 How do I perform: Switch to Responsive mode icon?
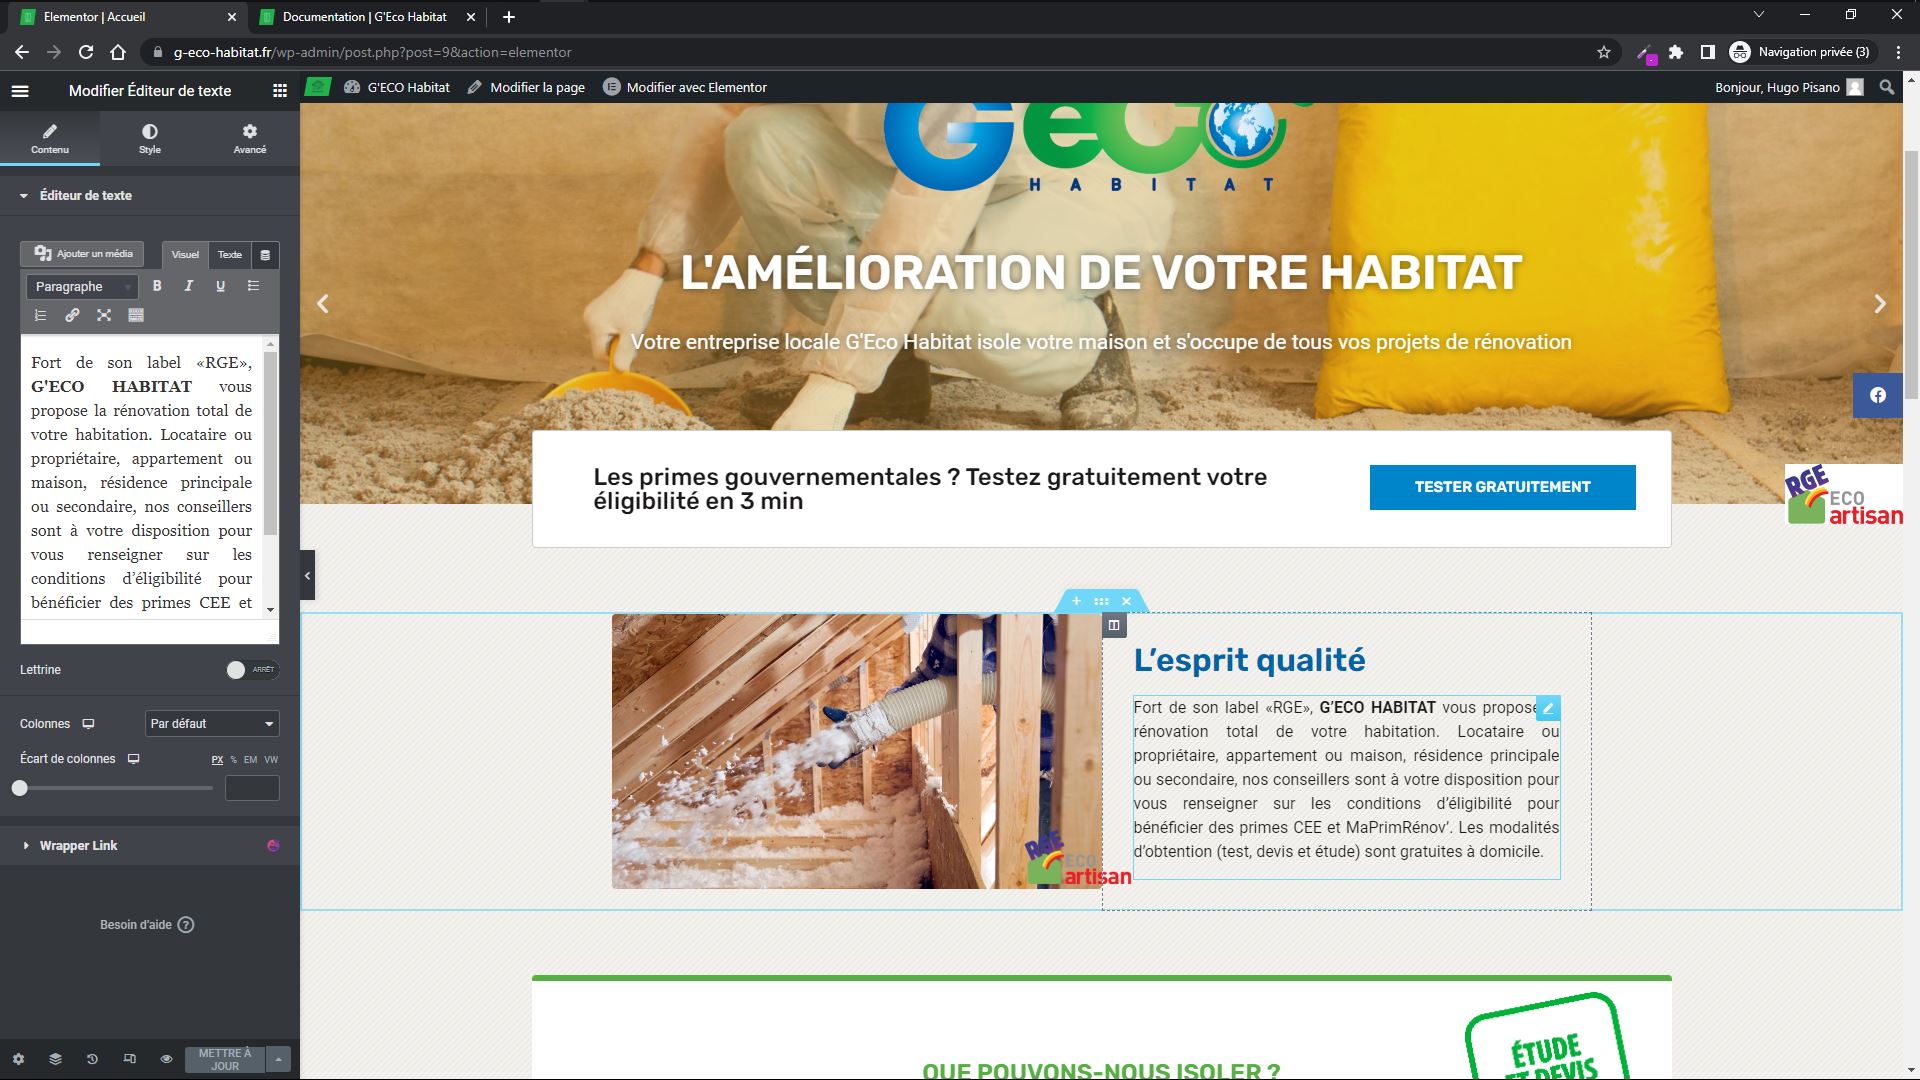coord(129,1059)
